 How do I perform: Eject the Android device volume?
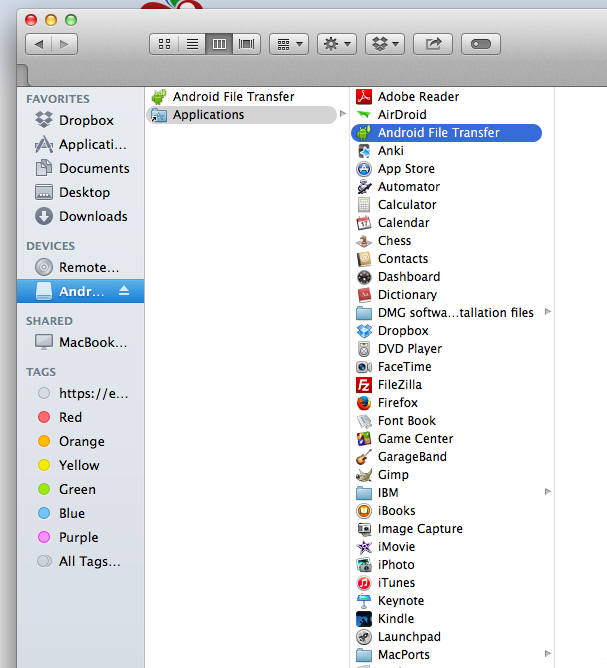(124, 291)
